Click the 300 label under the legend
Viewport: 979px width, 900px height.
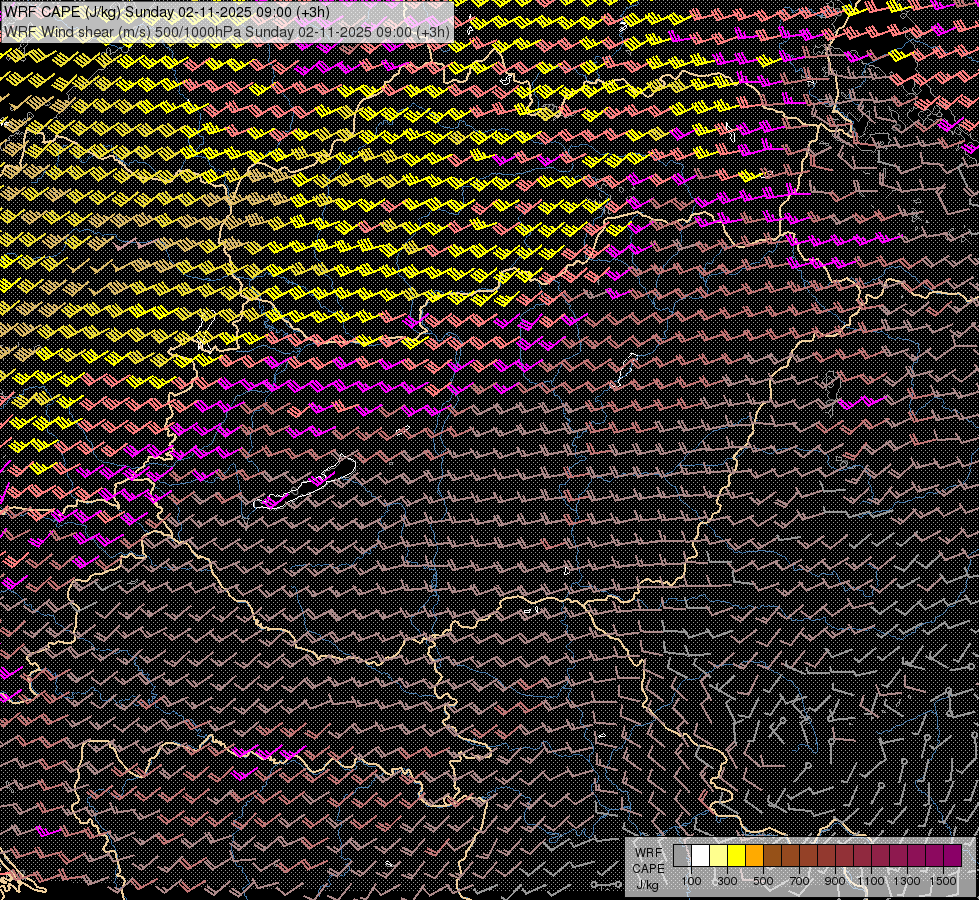pyautogui.click(x=727, y=881)
